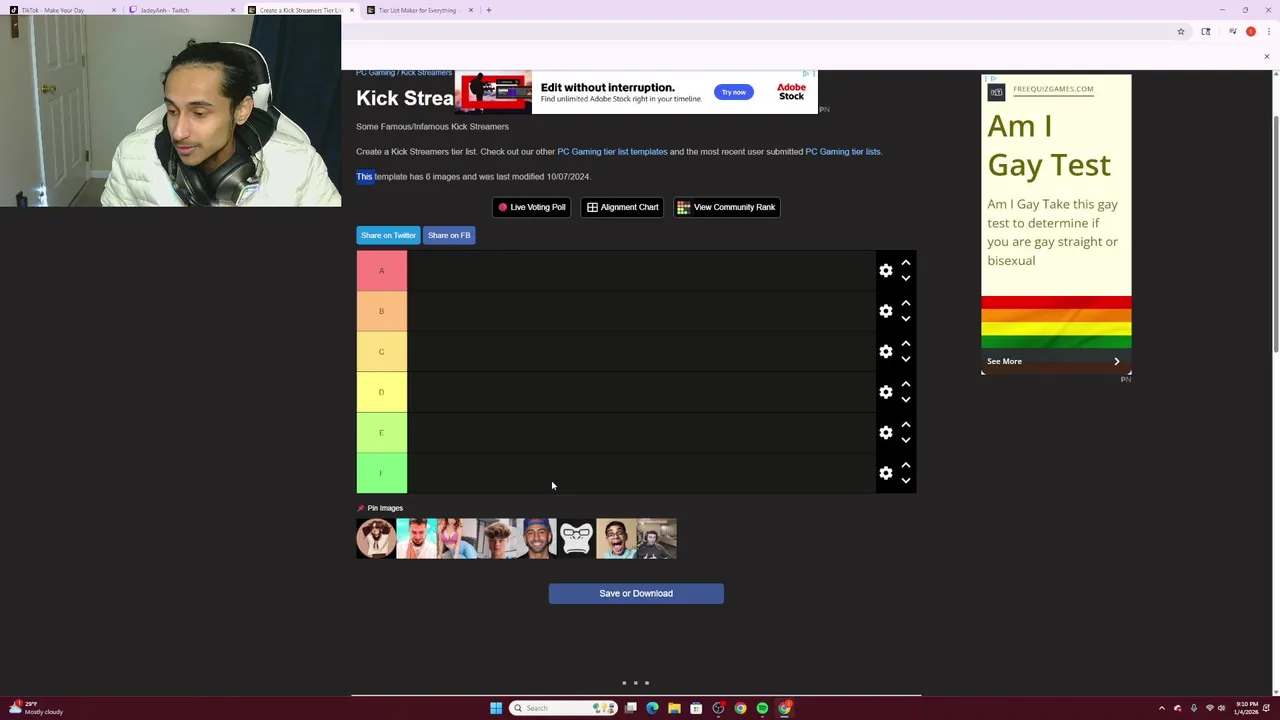Close the Kick Streamers tier list tab

352,10
